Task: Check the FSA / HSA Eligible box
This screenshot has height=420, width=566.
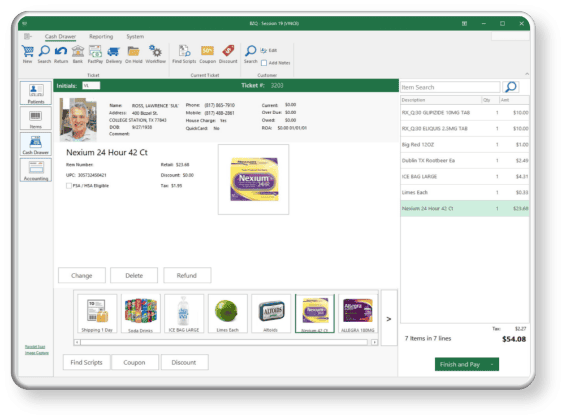Action: coord(69,186)
